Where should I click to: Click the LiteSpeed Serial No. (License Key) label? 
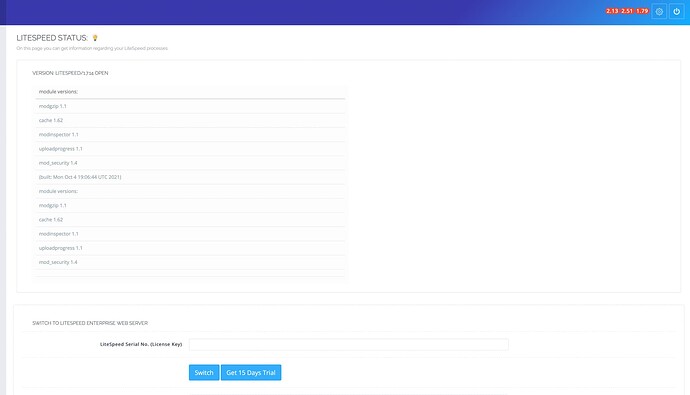pos(141,344)
